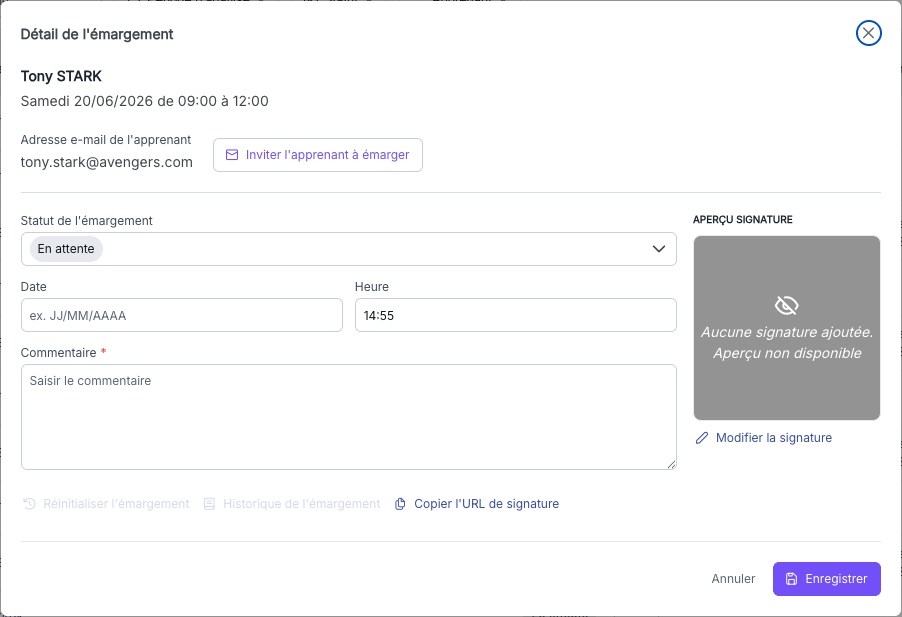Click the crossed-out eye icon in the signature preview
This screenshot has width=902, height=617.
pos(786,305)
